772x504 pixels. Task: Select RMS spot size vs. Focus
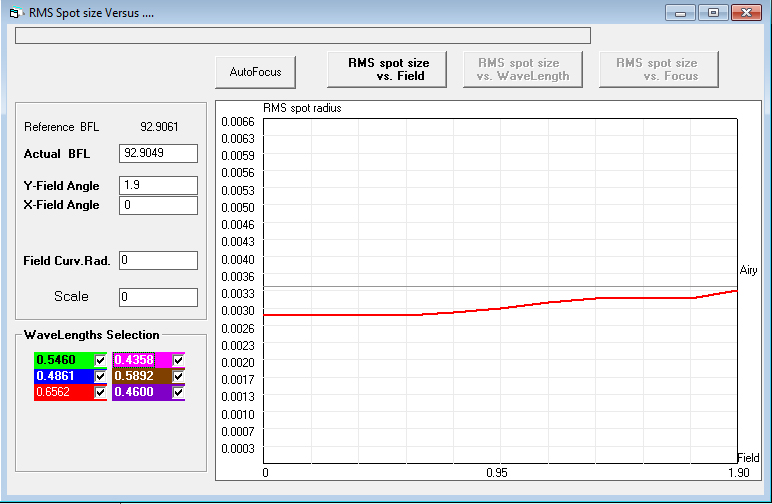point(659,69)
